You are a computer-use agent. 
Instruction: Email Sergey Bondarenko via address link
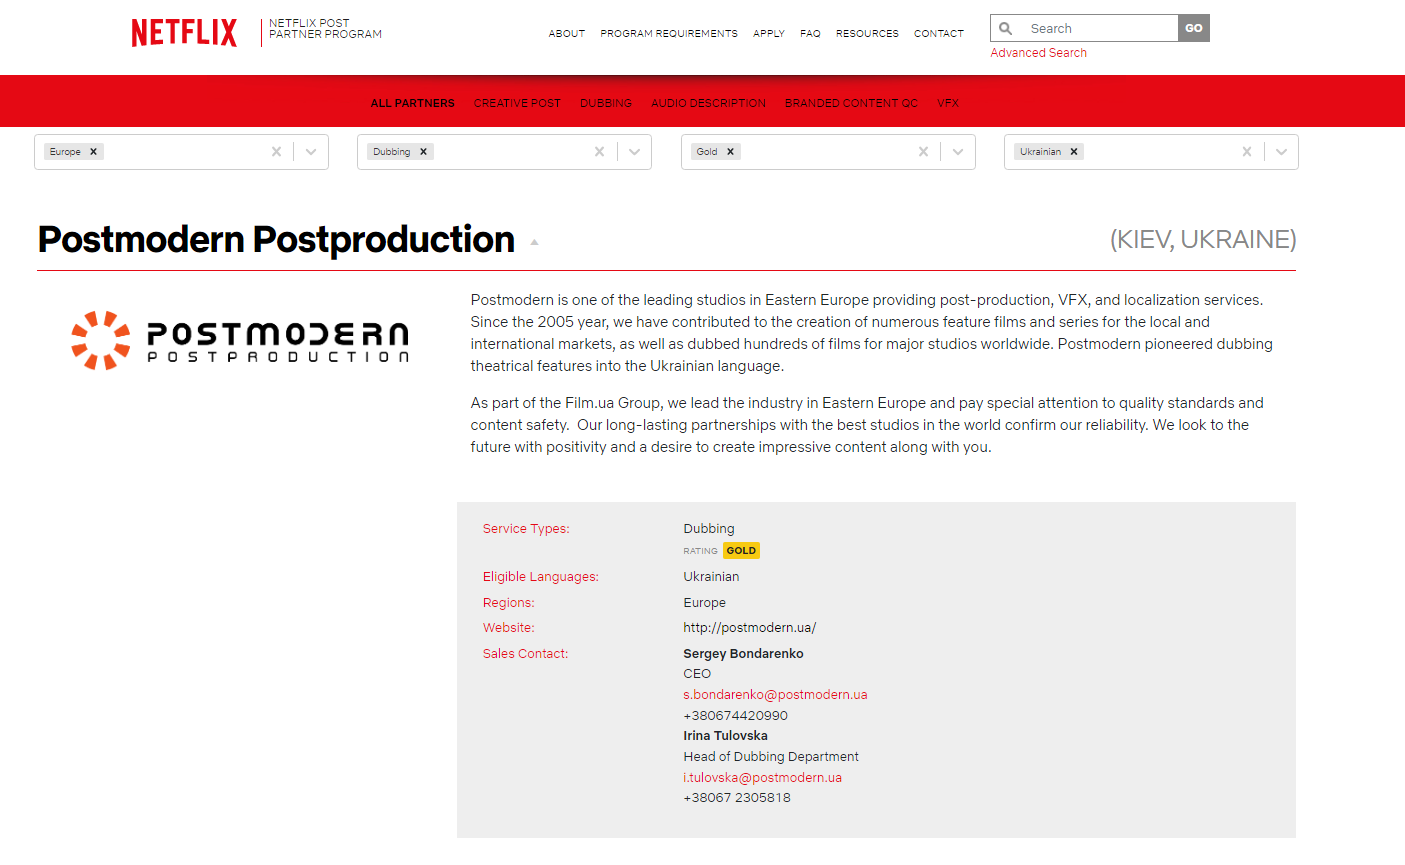775,694
